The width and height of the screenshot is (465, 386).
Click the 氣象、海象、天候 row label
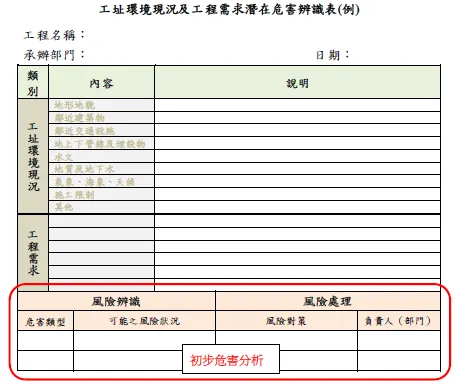[95, 182]
